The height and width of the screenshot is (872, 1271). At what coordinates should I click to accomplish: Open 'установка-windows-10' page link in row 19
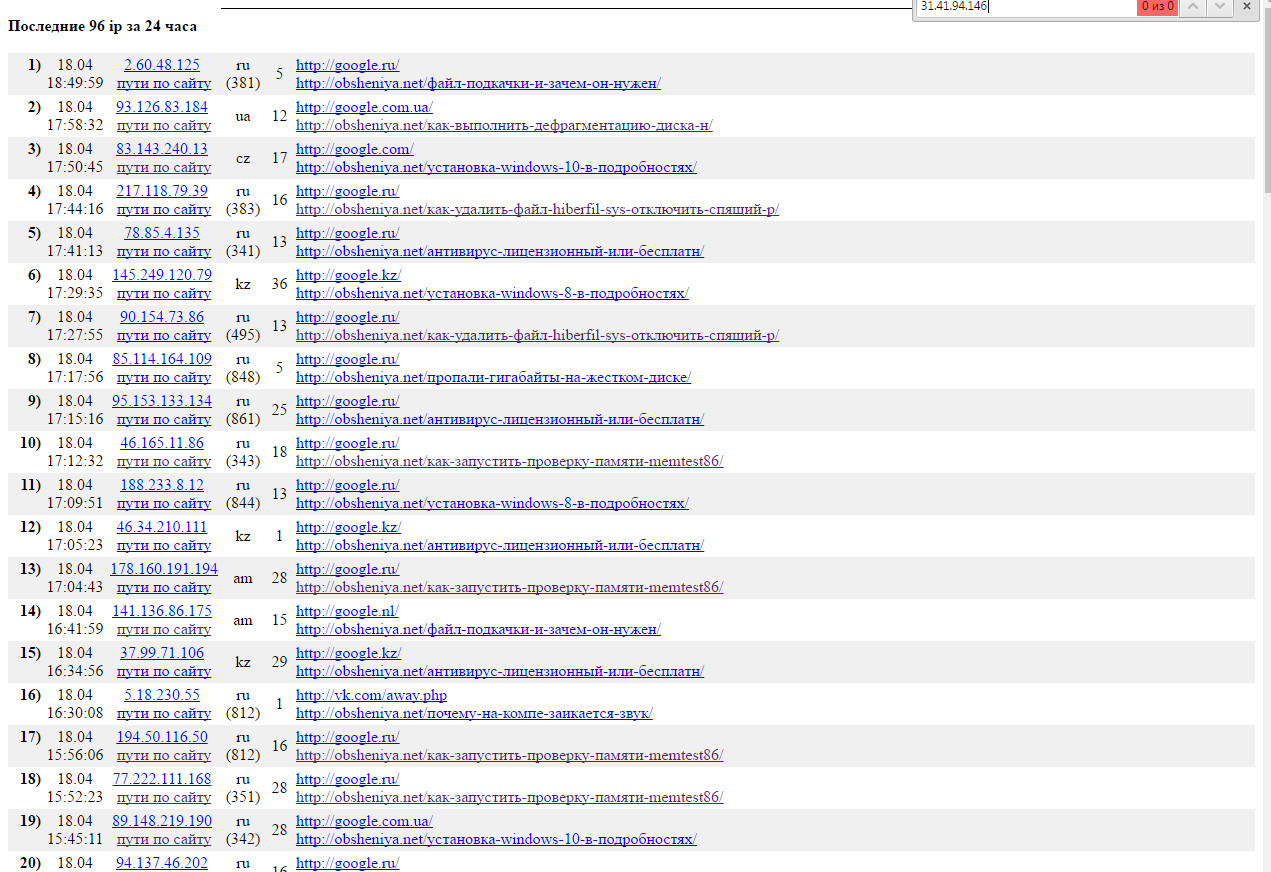pos(496,839)
